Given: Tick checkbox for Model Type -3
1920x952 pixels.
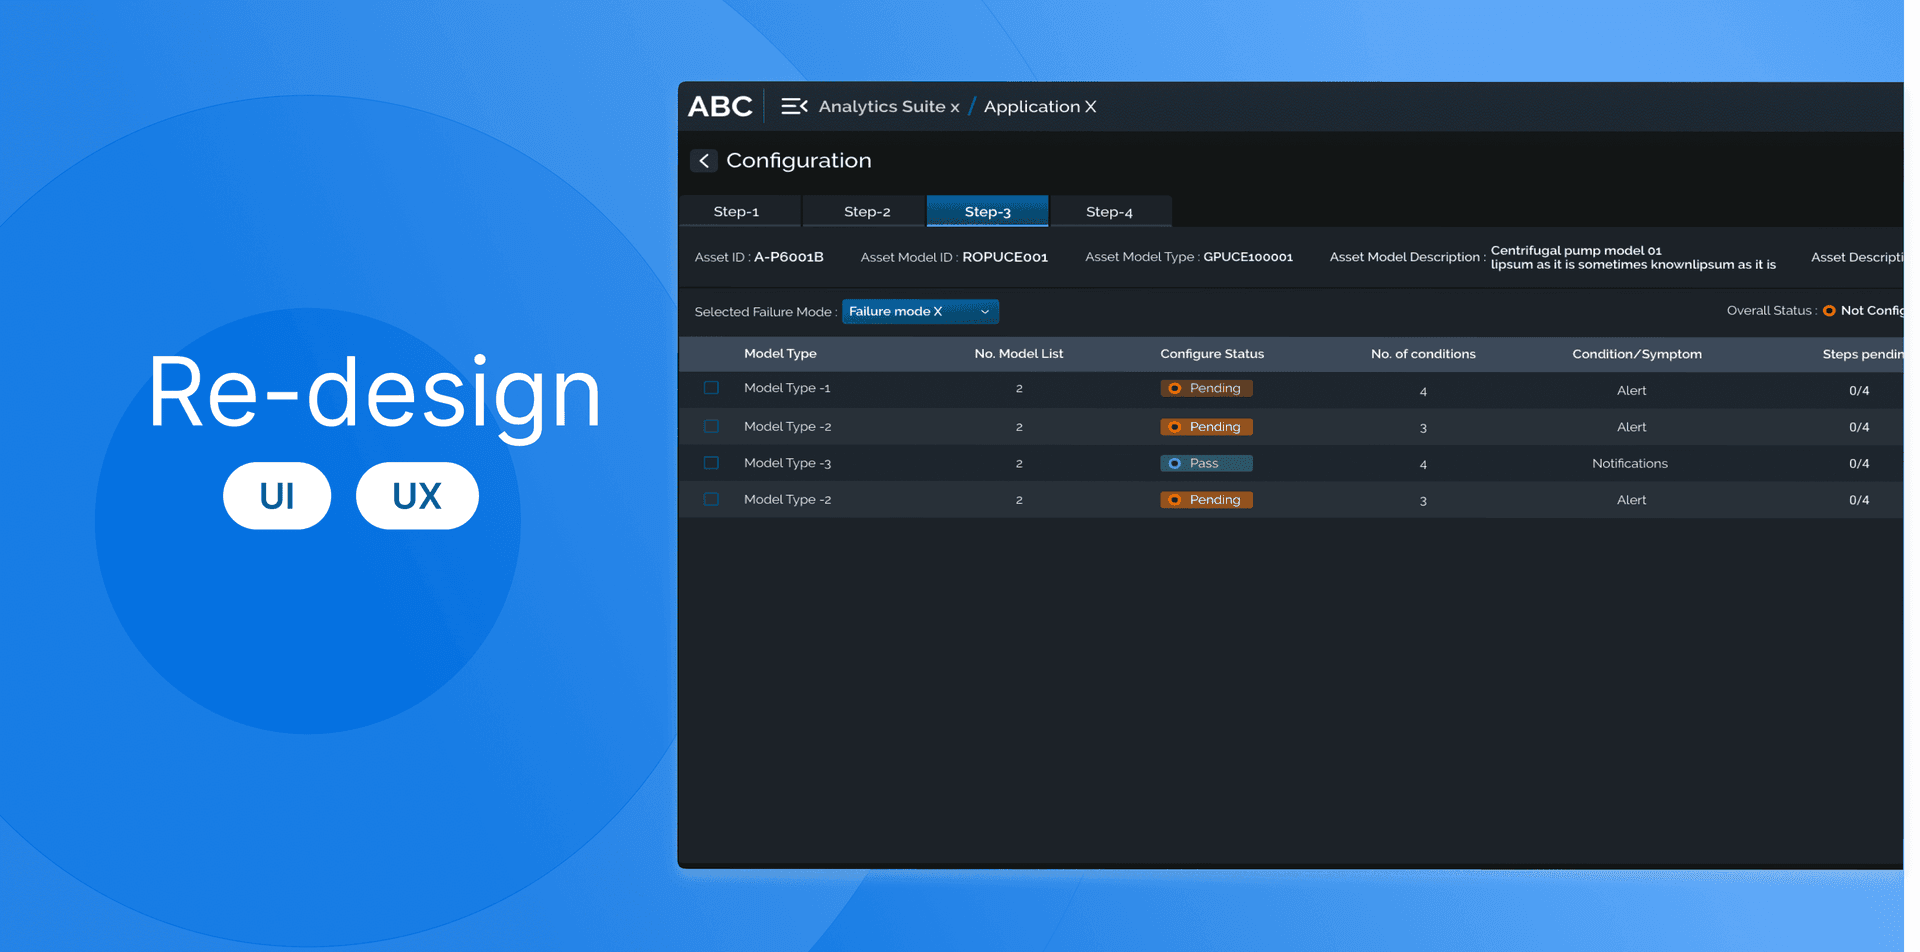Looking at the screenshot, I should pos(711,463).
